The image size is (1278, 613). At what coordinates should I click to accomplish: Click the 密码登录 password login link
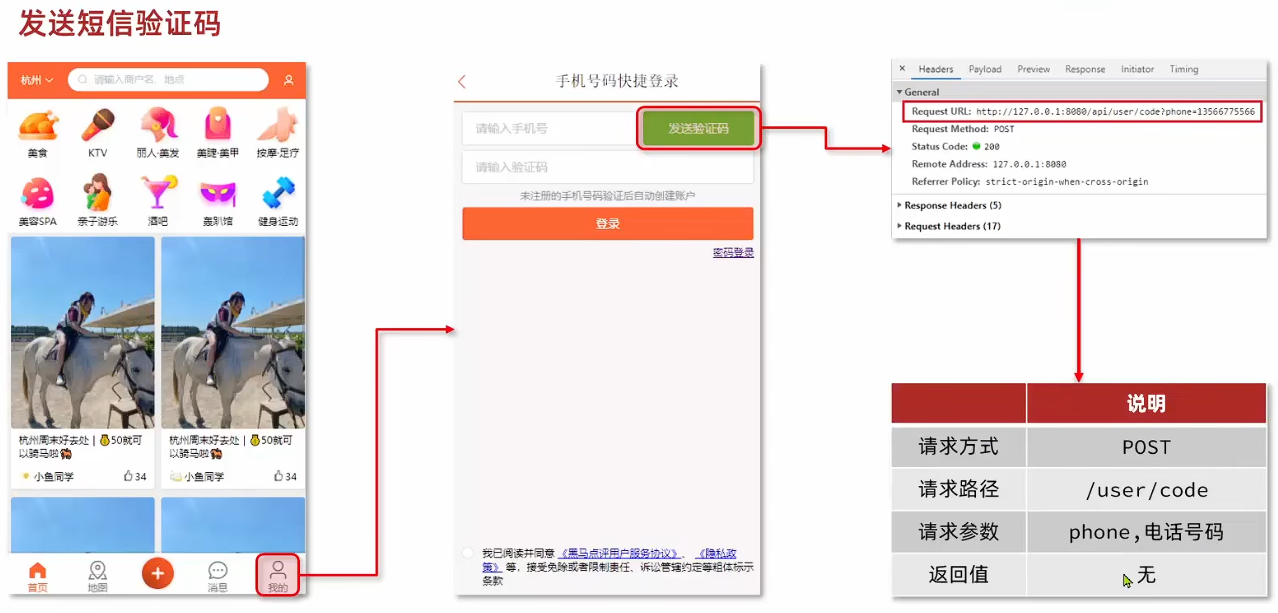click(733, 253)
